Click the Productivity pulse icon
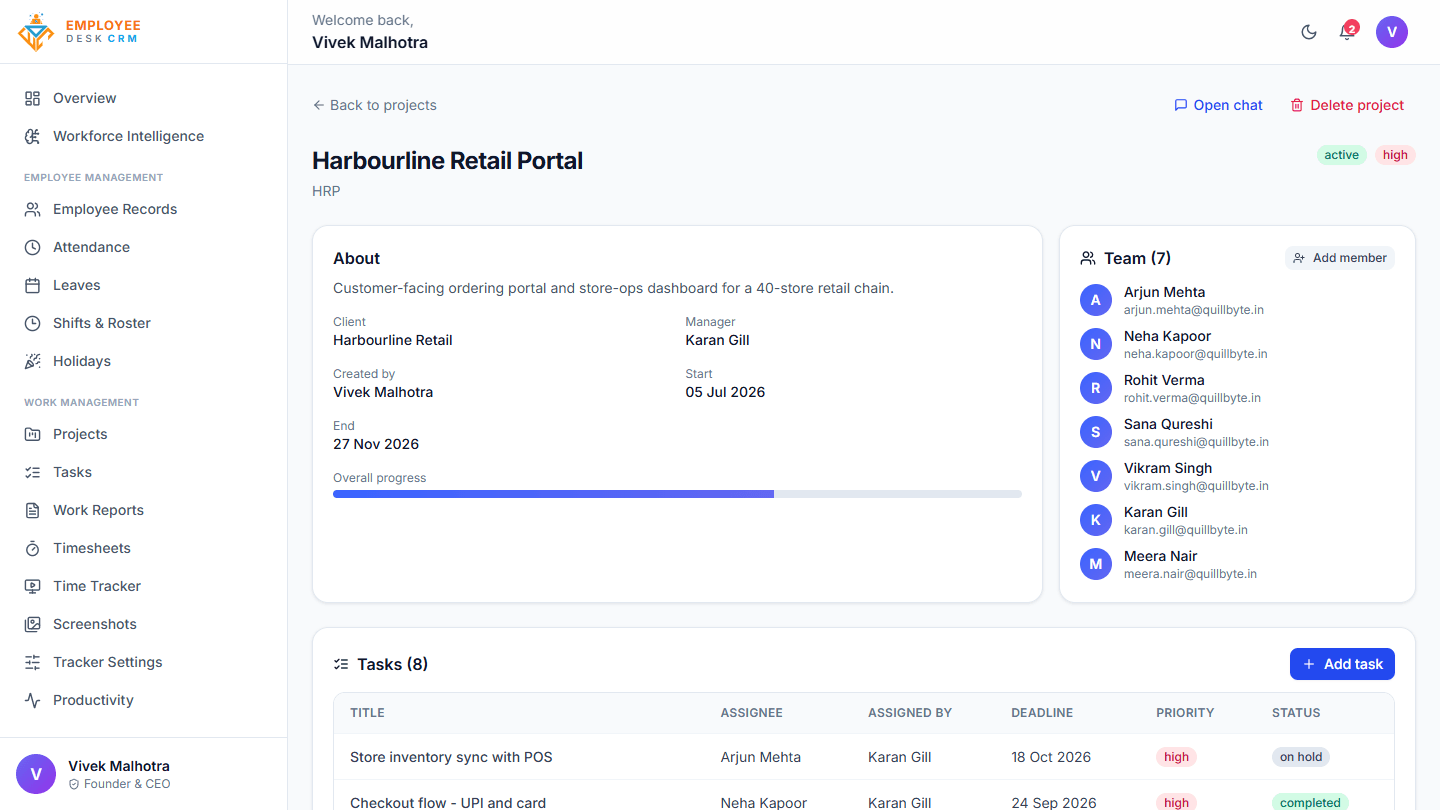This screenshot has width=1440, height=810. coord(33,700)
